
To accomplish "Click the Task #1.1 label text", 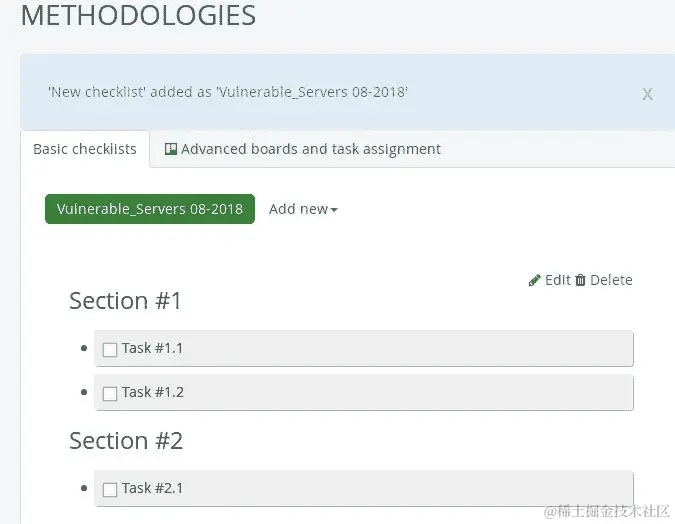I will click(152, 348).
